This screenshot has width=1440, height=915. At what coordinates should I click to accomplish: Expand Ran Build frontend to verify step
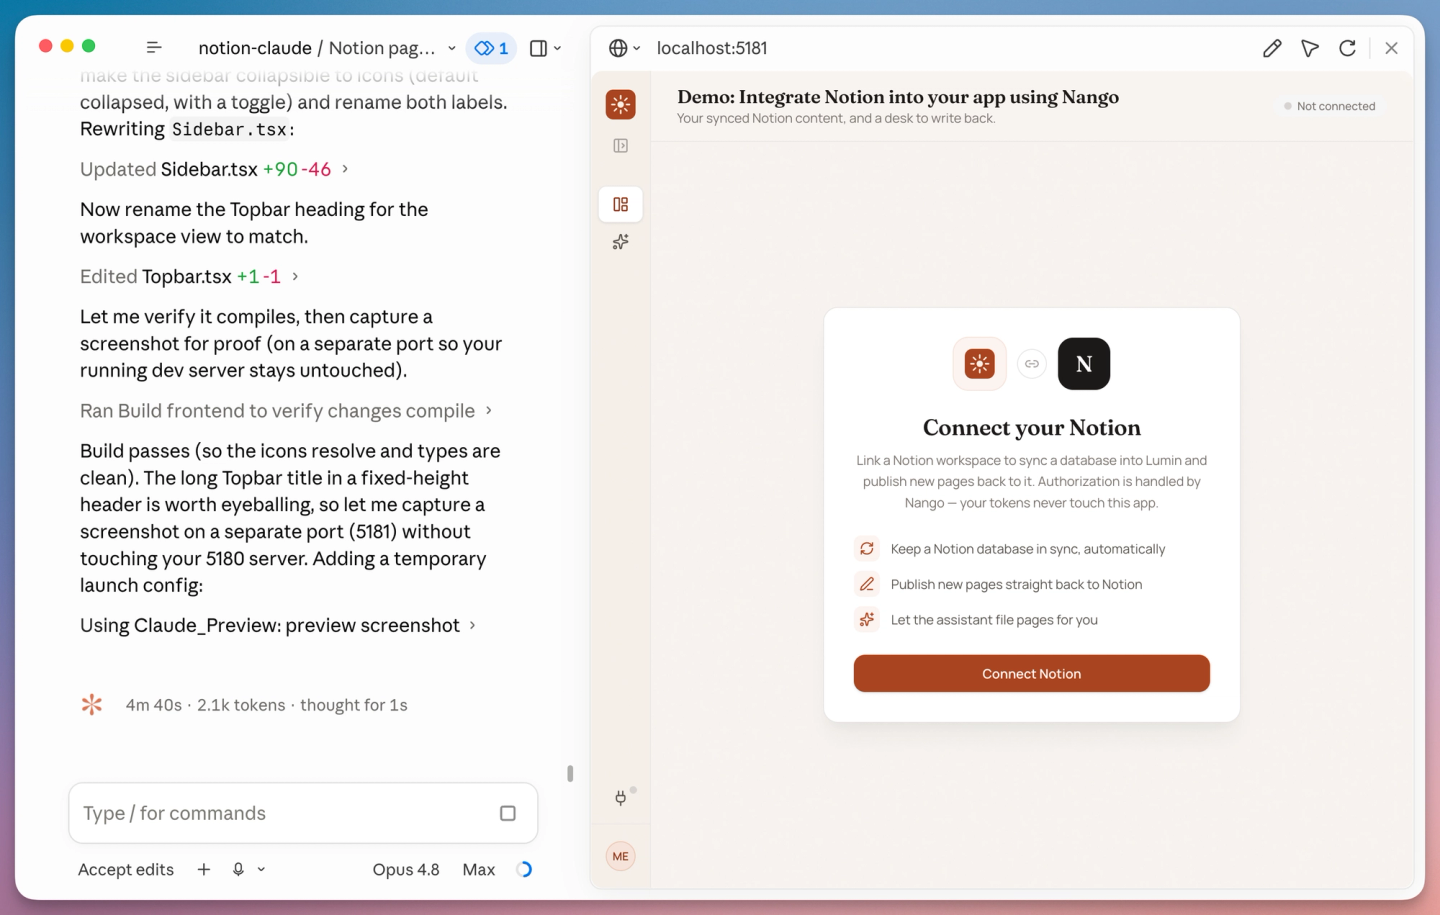tap(286, 411)
